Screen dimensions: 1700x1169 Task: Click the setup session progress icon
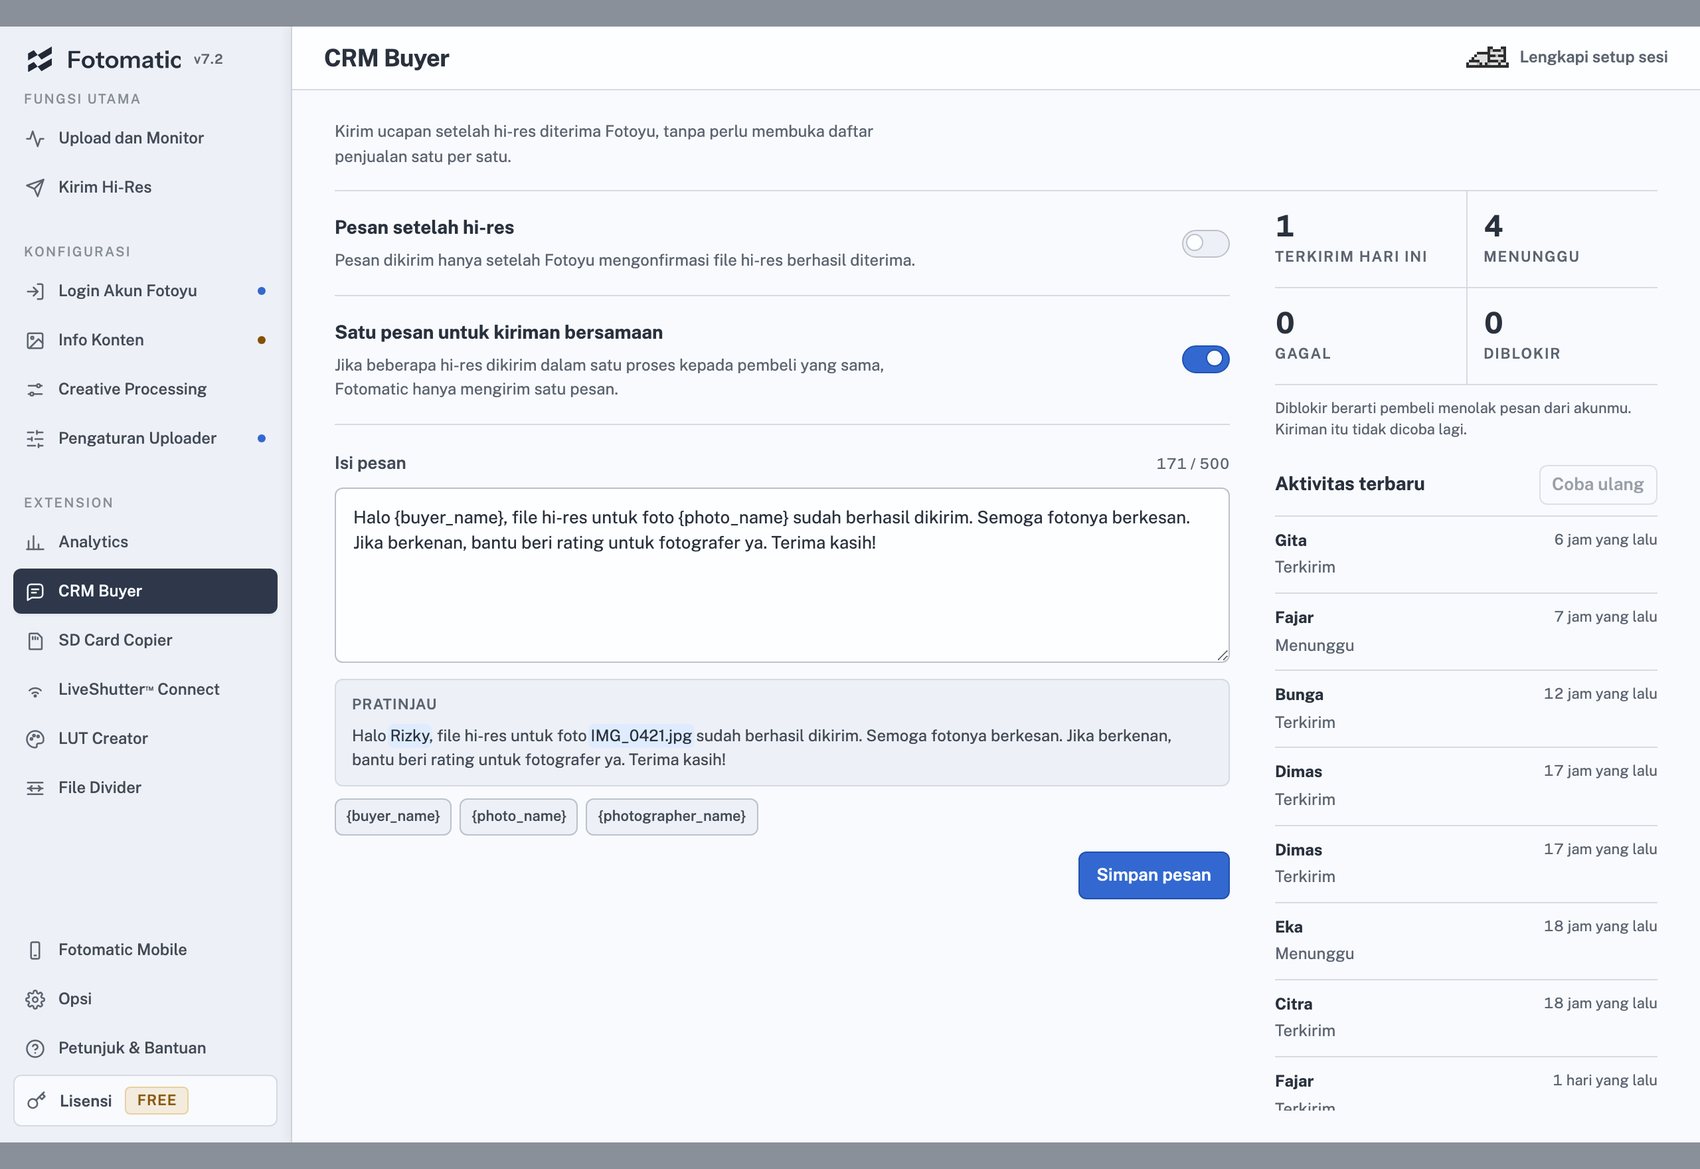coord(1487,57)
